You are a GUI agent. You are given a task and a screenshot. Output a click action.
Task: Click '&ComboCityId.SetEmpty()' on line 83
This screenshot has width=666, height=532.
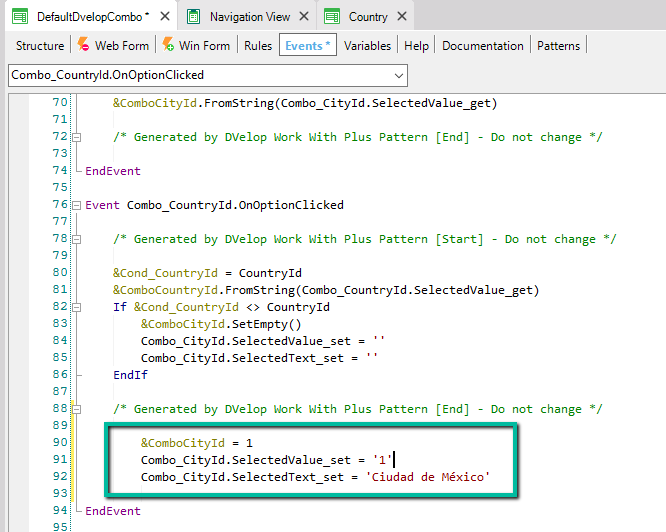click(221, 324)
